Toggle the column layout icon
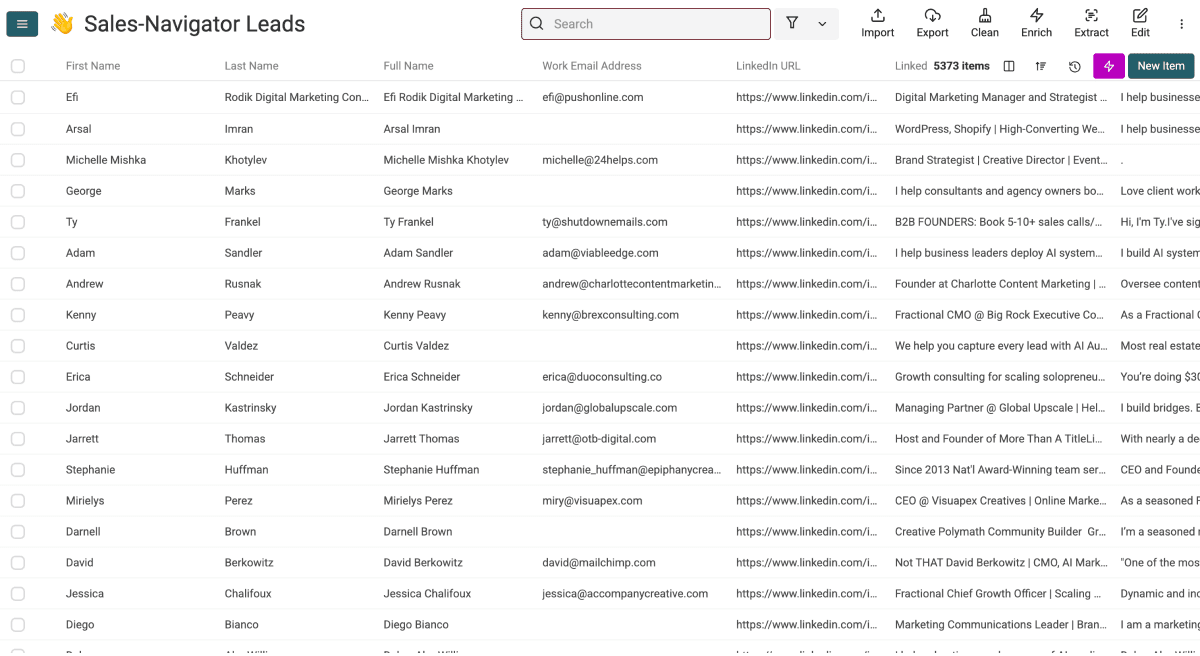 [x=1009, y=66]
